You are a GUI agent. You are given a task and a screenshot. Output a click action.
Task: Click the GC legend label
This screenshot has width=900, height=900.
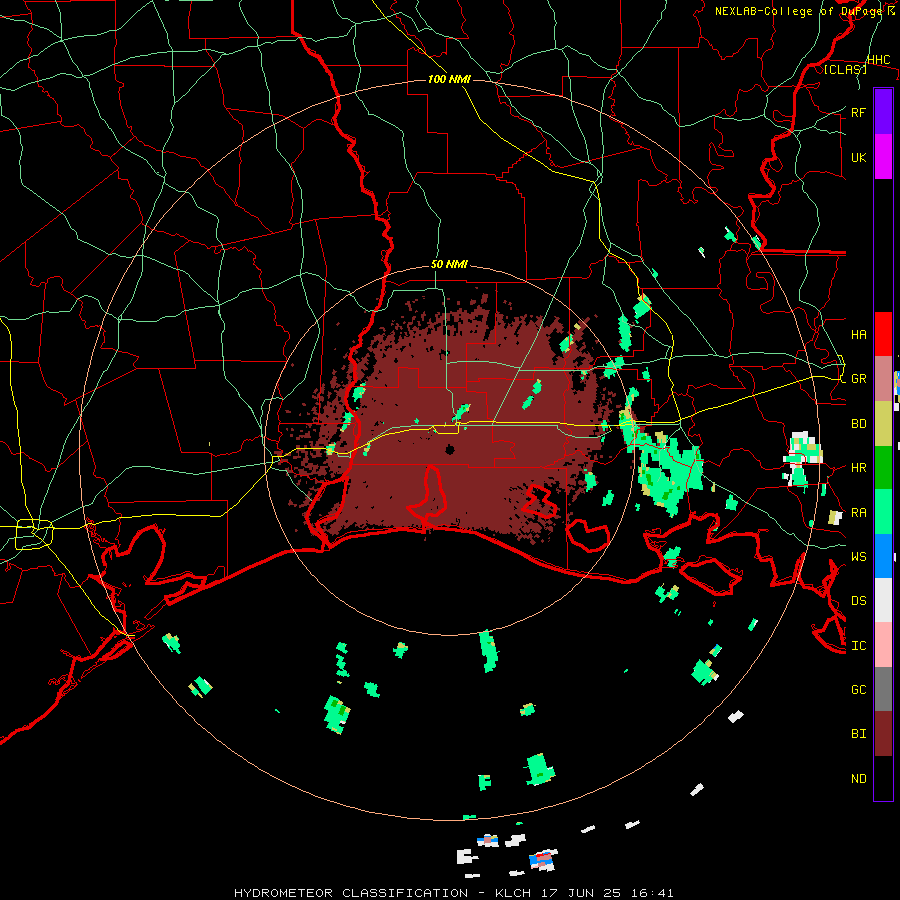click(x=859, y=689)
